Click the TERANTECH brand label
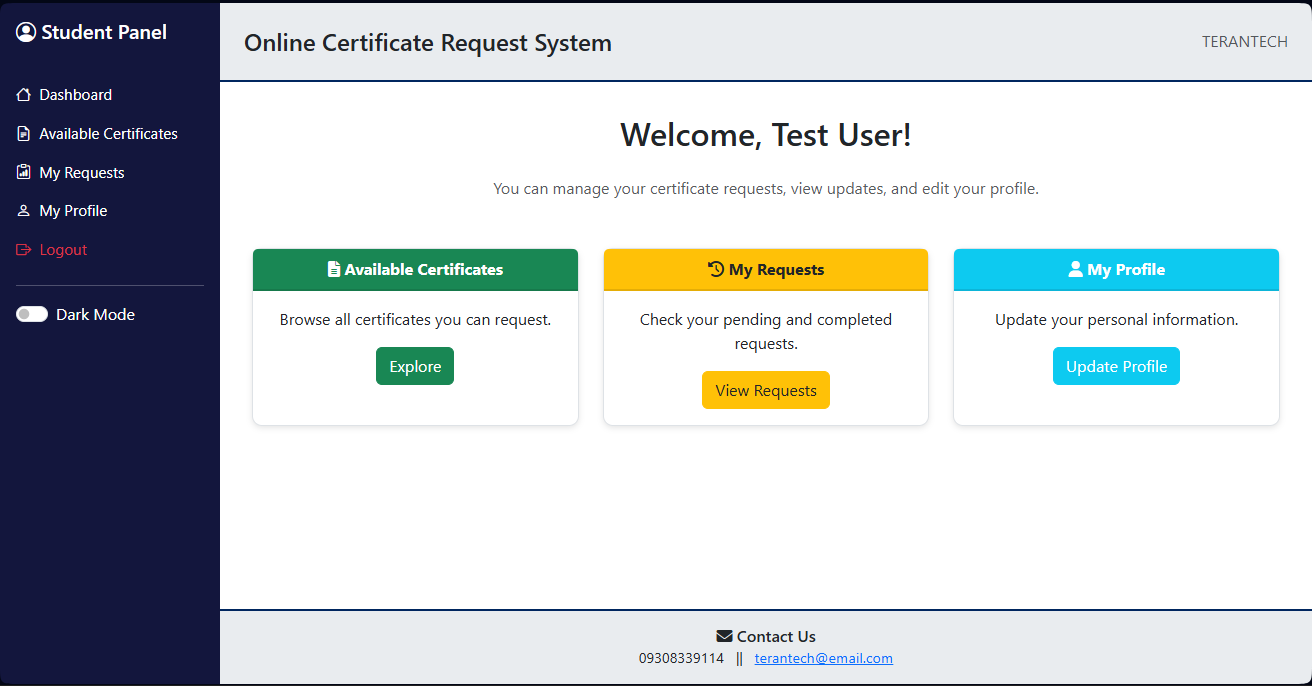Screen dimensions: 1312x686 click(1244, 41)
